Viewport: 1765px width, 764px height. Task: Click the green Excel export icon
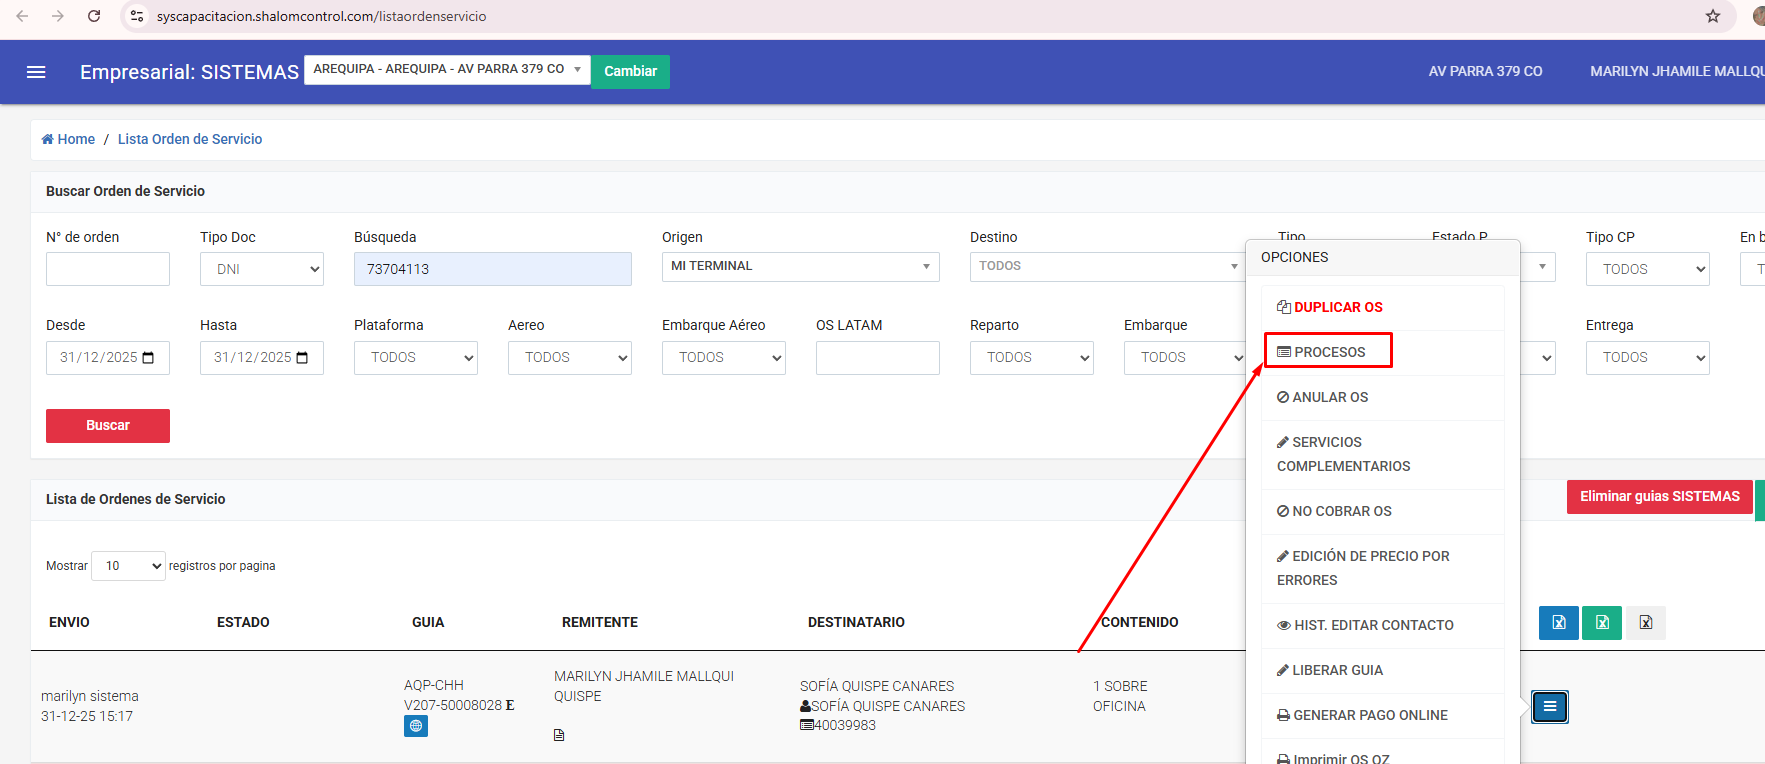[1602, 623]
